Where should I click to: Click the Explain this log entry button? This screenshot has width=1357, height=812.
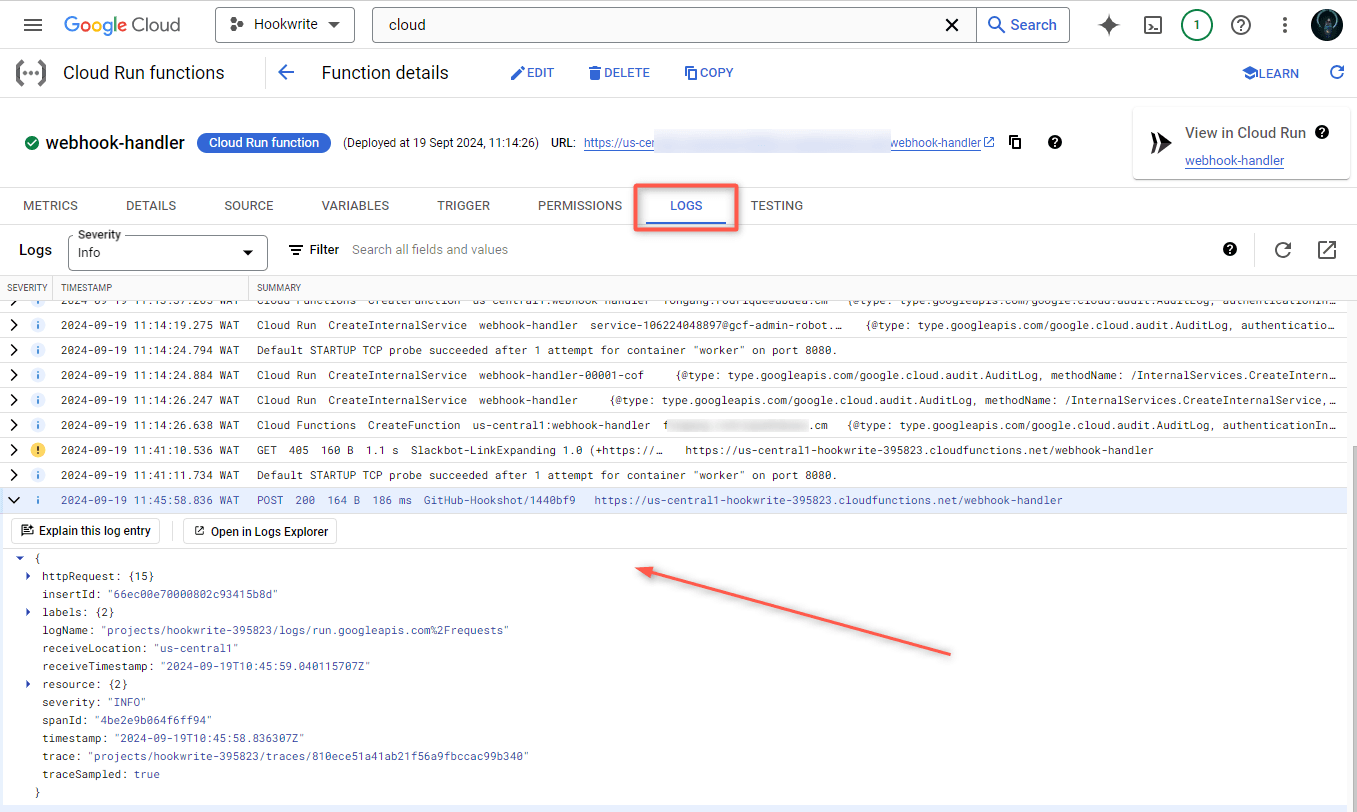coord(85,530)
